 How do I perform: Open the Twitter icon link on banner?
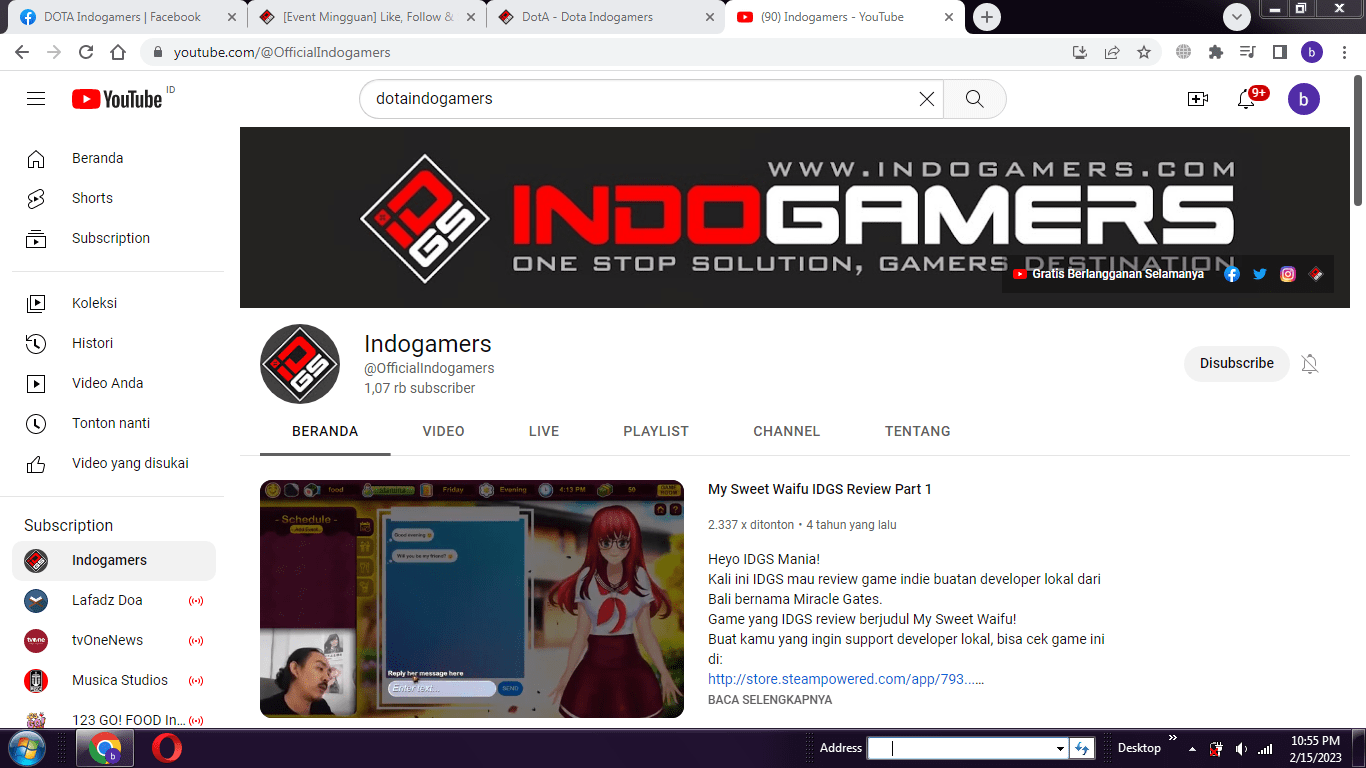pyautogui.click(x=1260, y=274)
